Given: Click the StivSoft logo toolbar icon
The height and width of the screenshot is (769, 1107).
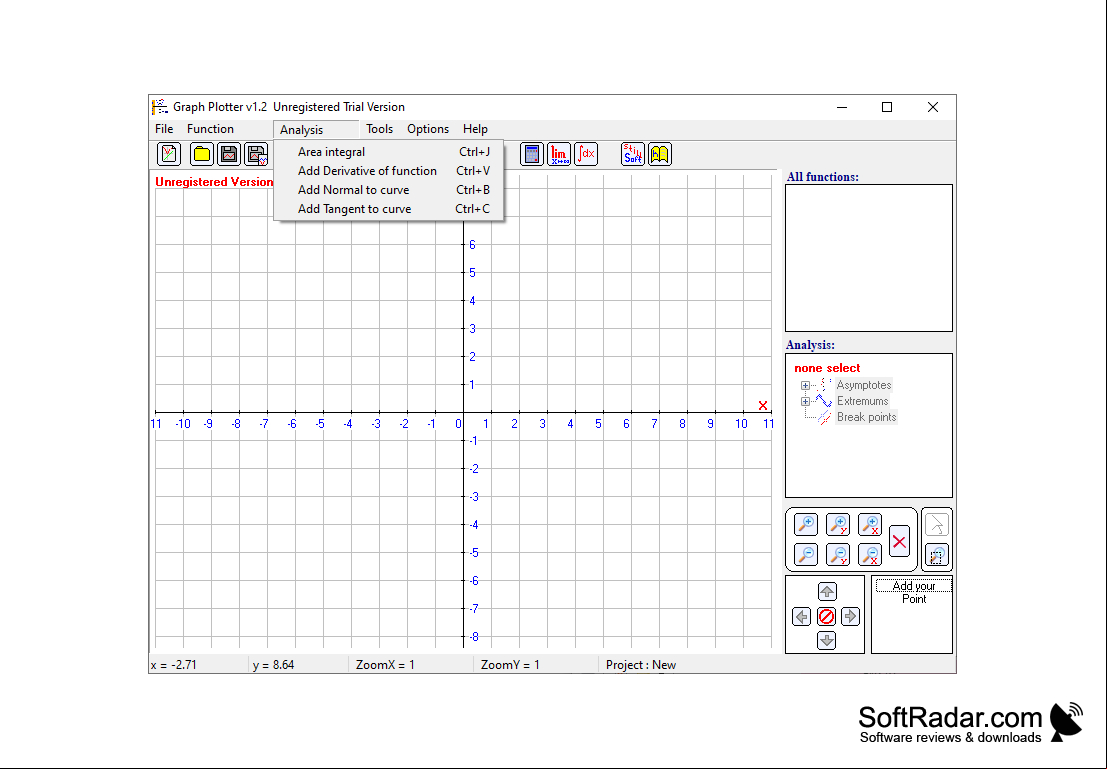Looking at the screenshot, I should [x=633, y=154].
